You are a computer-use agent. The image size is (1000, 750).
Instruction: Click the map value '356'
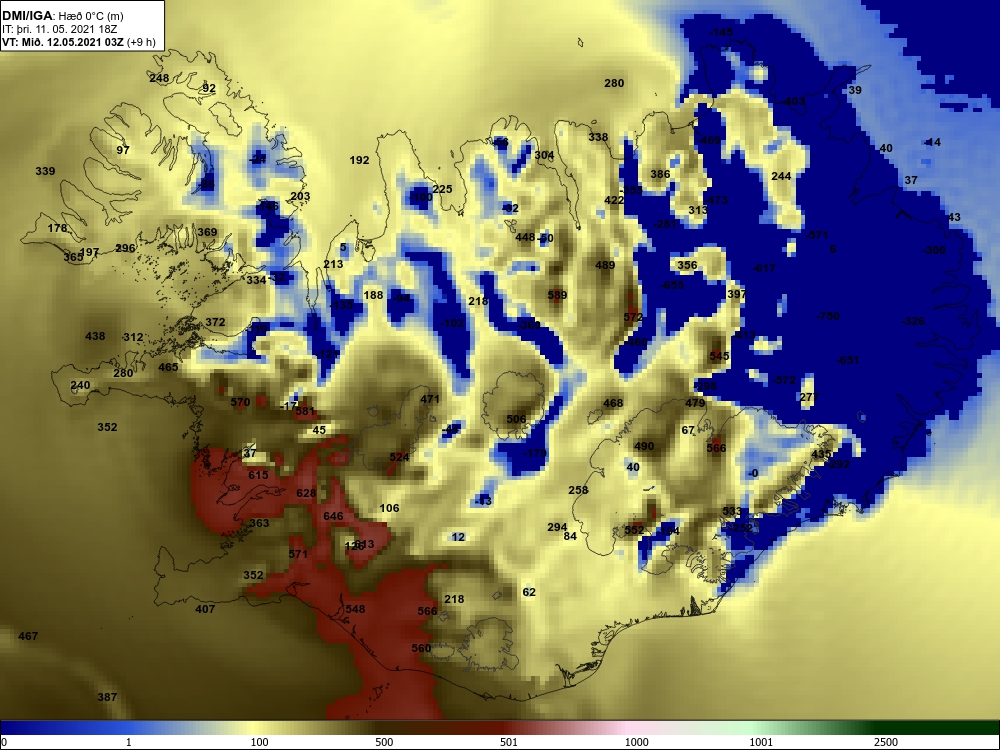(x=688, y=266)
